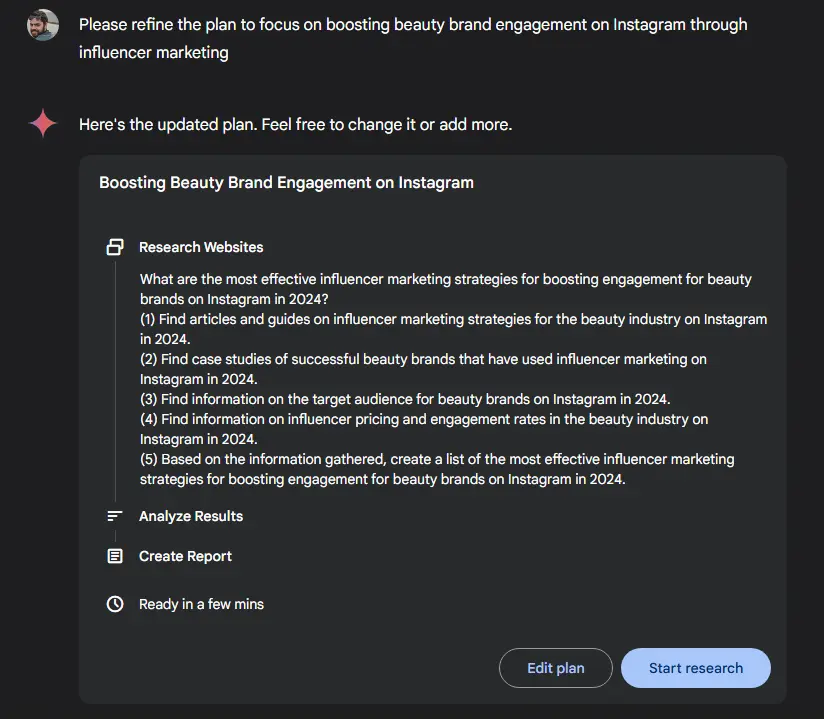Expand the Analyze Results step label

click(191, 516)
